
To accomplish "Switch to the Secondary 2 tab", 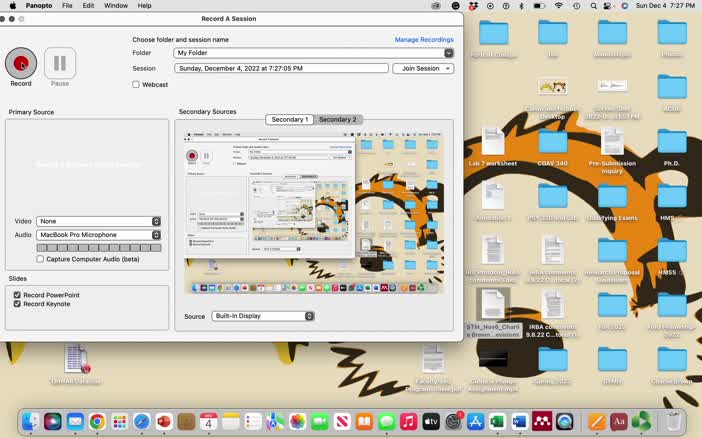I will click(338, 120).
